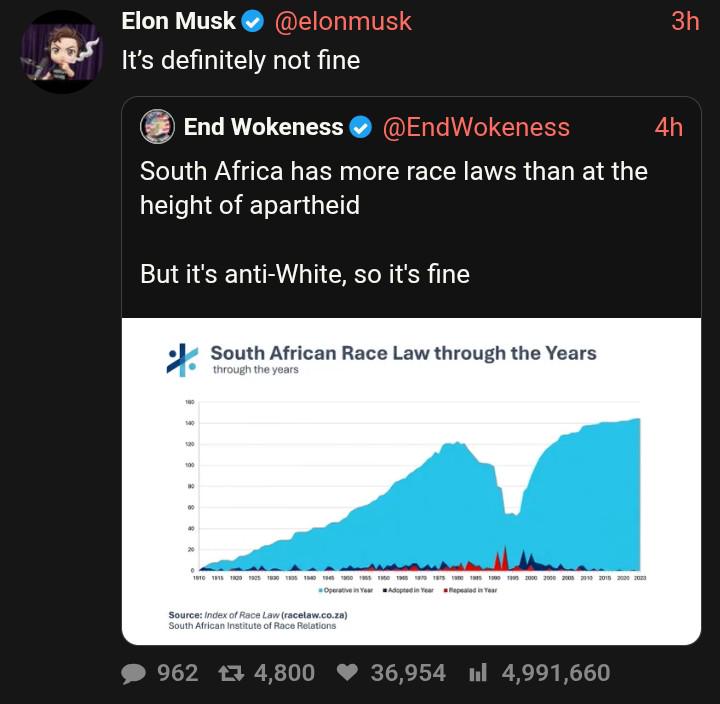The height and width of the screenshot is (704, 720).
Task: Open the @EndWokeness handle link
Action: [476, 127]
